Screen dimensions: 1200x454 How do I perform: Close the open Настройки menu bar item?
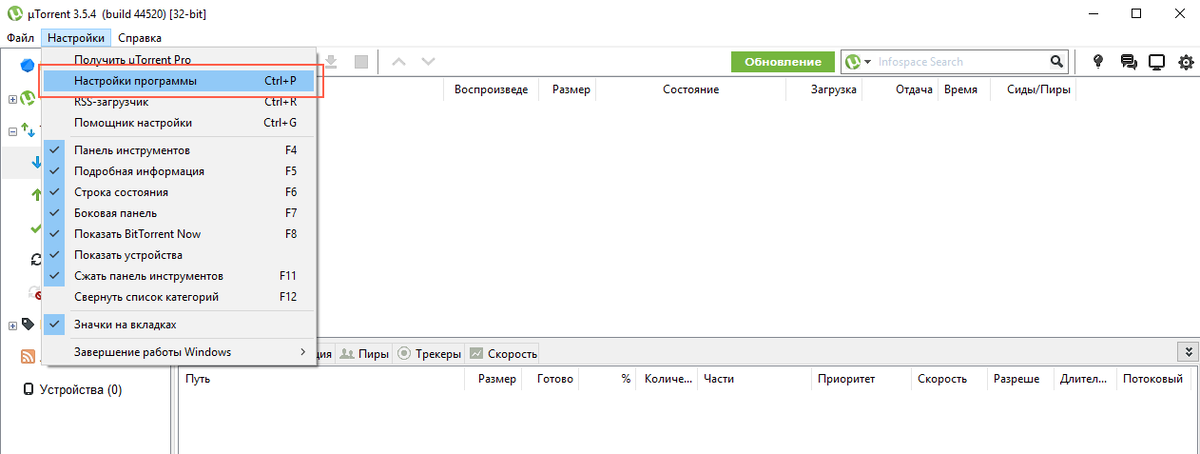coord(76,37)
